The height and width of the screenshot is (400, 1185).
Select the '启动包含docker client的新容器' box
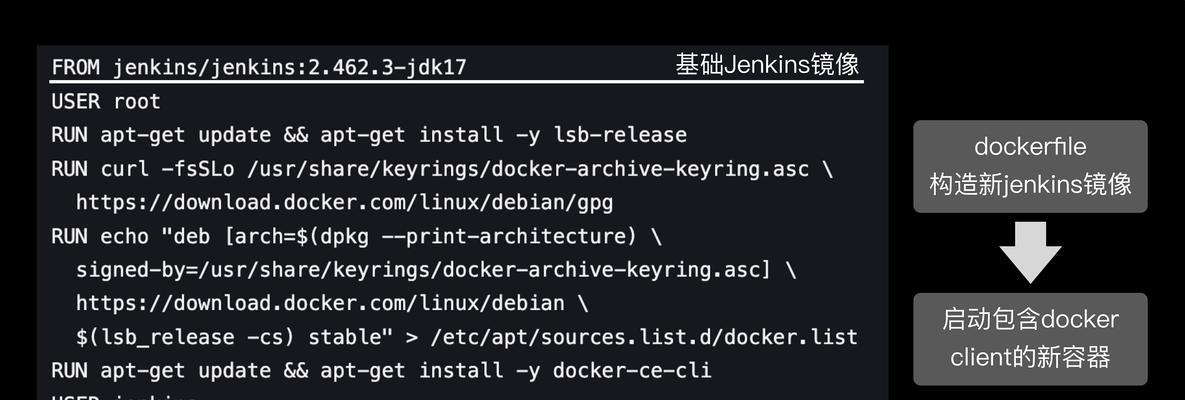(x=1030, y=339)
